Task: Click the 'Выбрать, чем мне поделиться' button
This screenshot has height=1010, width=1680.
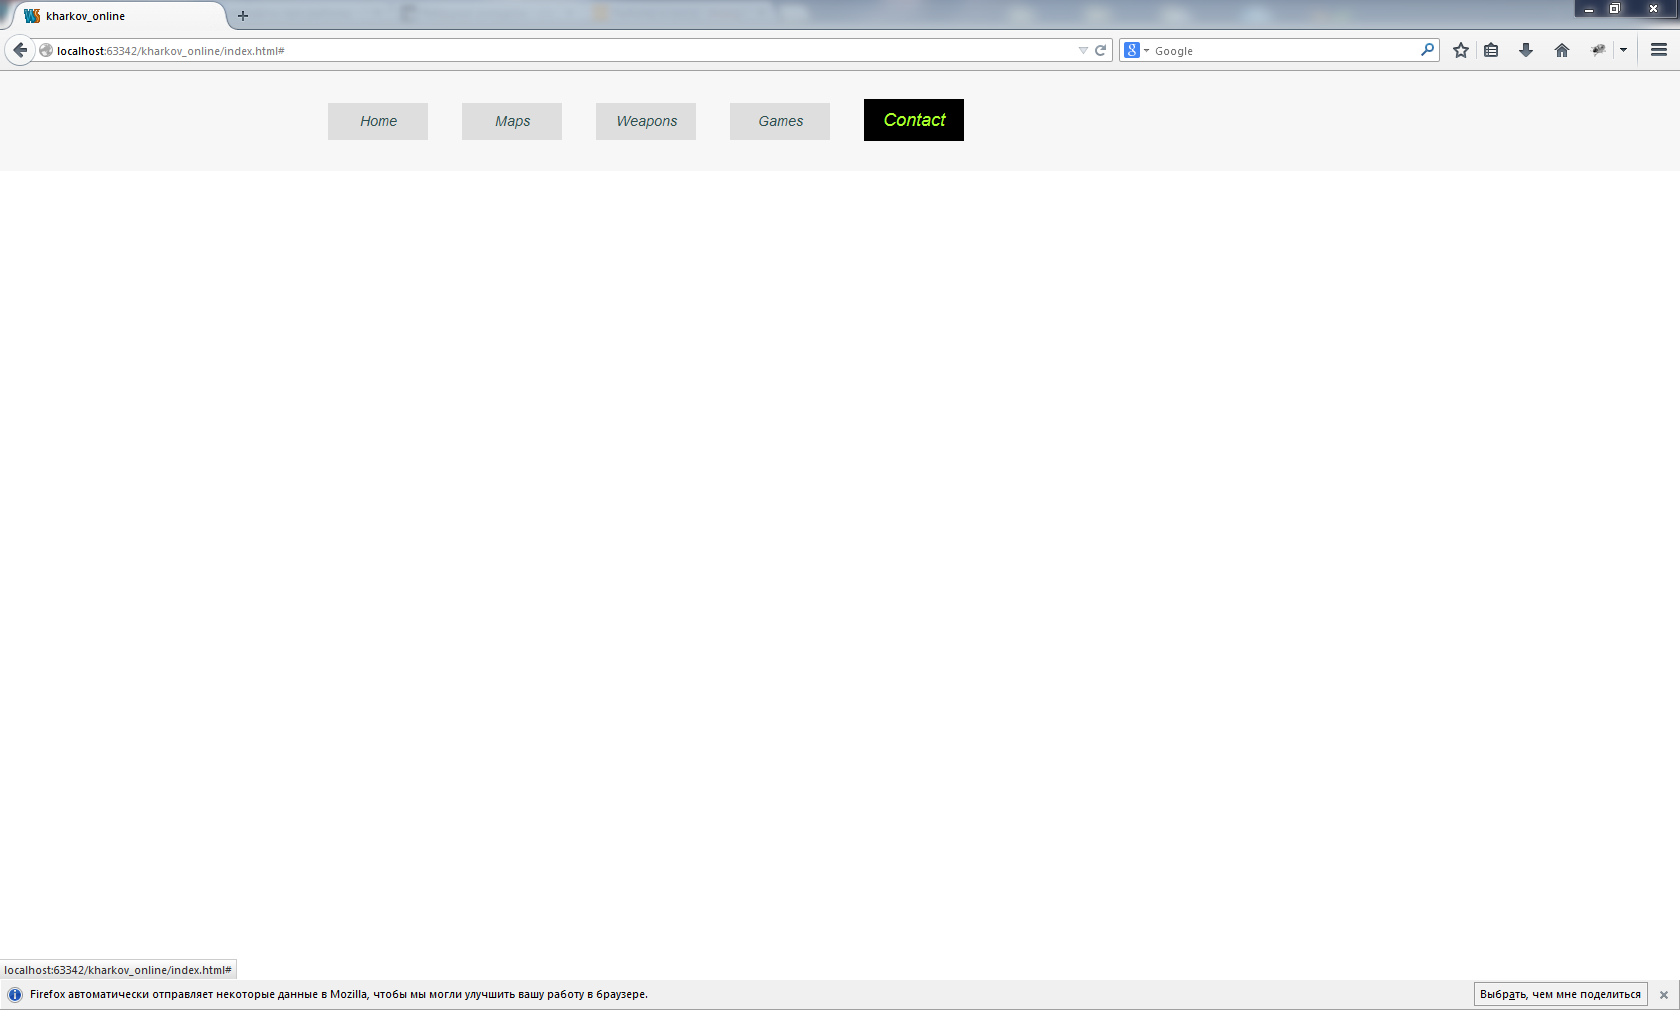Action: (1560, 994)
